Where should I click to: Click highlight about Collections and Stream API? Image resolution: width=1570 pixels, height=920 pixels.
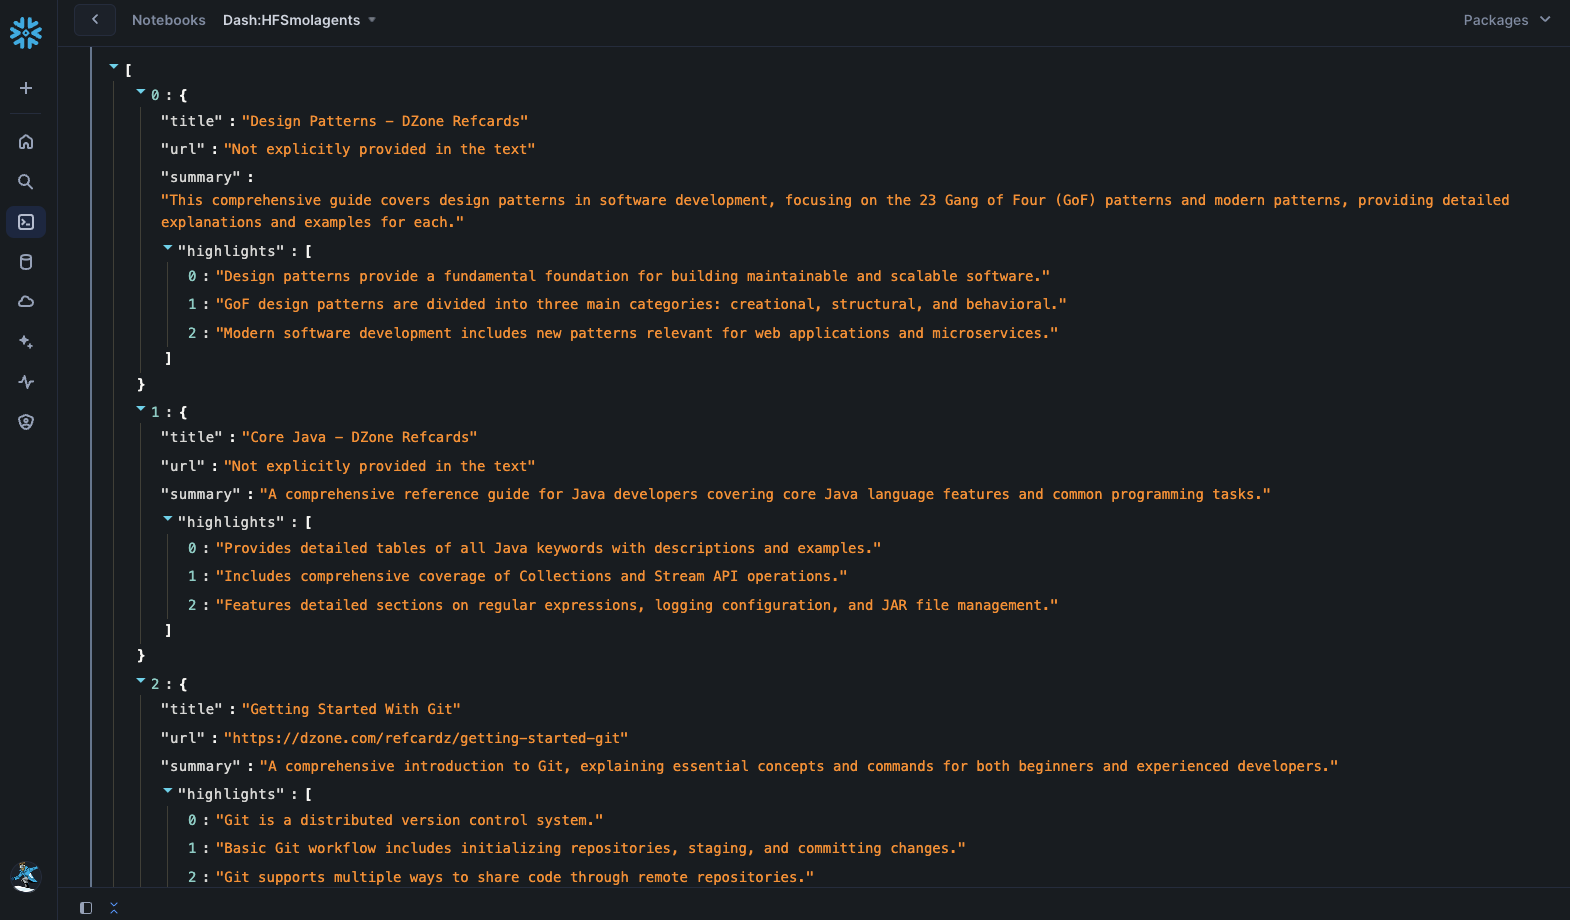532,576
